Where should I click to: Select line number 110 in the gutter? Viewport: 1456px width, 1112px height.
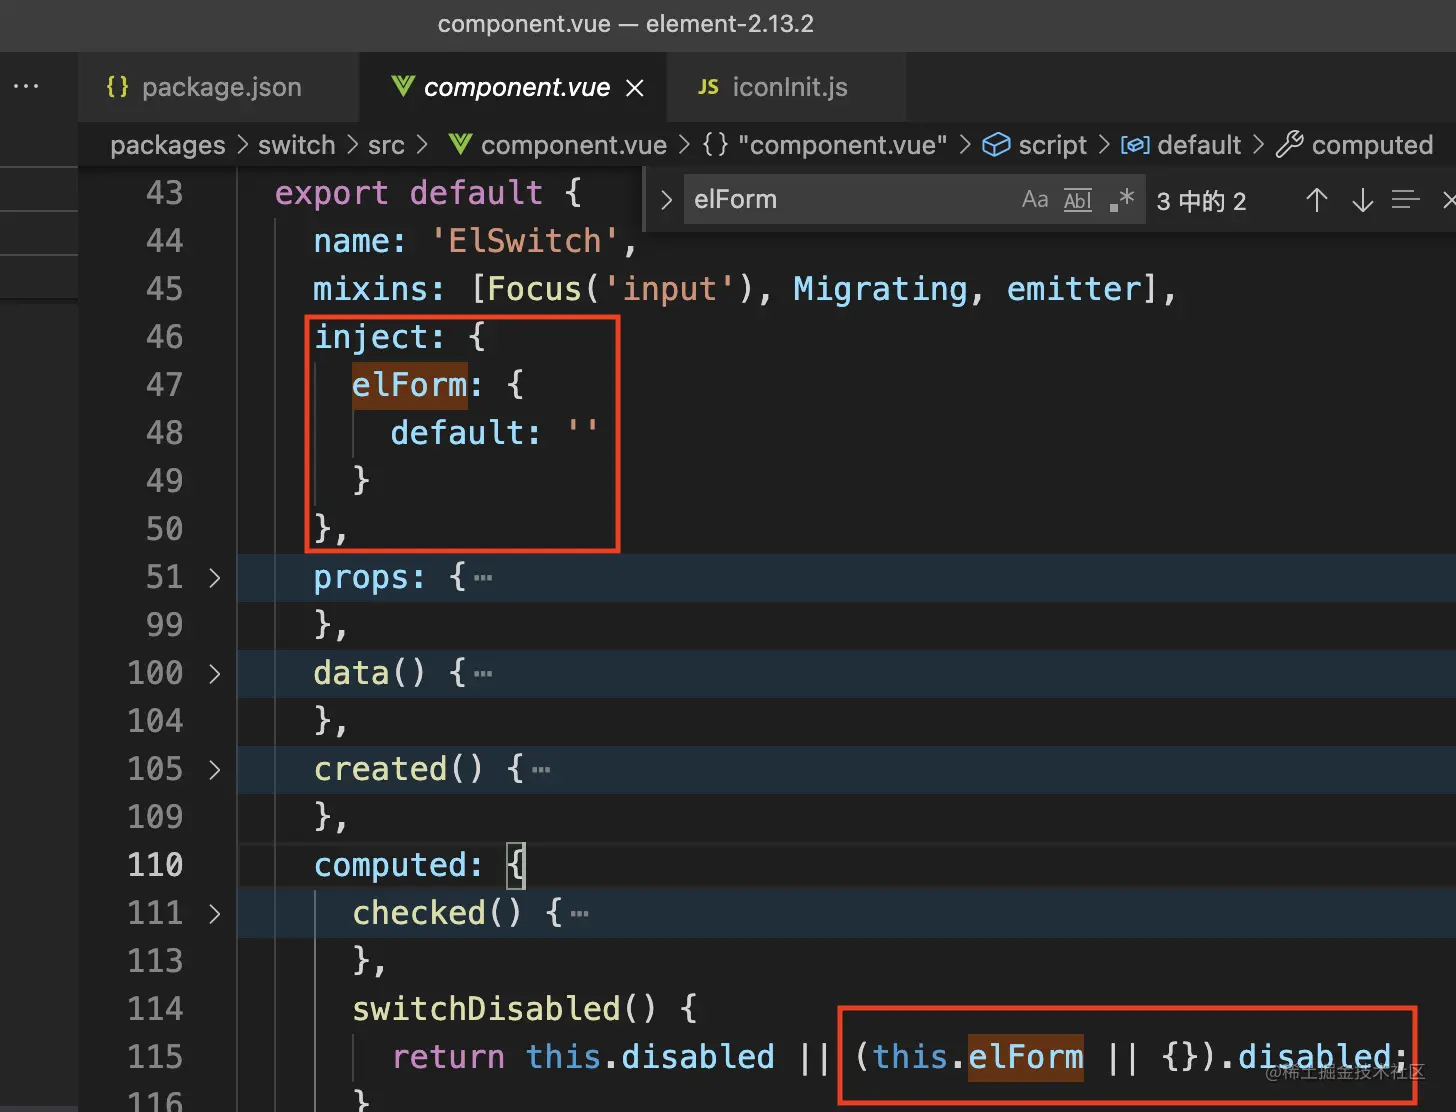click(156, 864)
